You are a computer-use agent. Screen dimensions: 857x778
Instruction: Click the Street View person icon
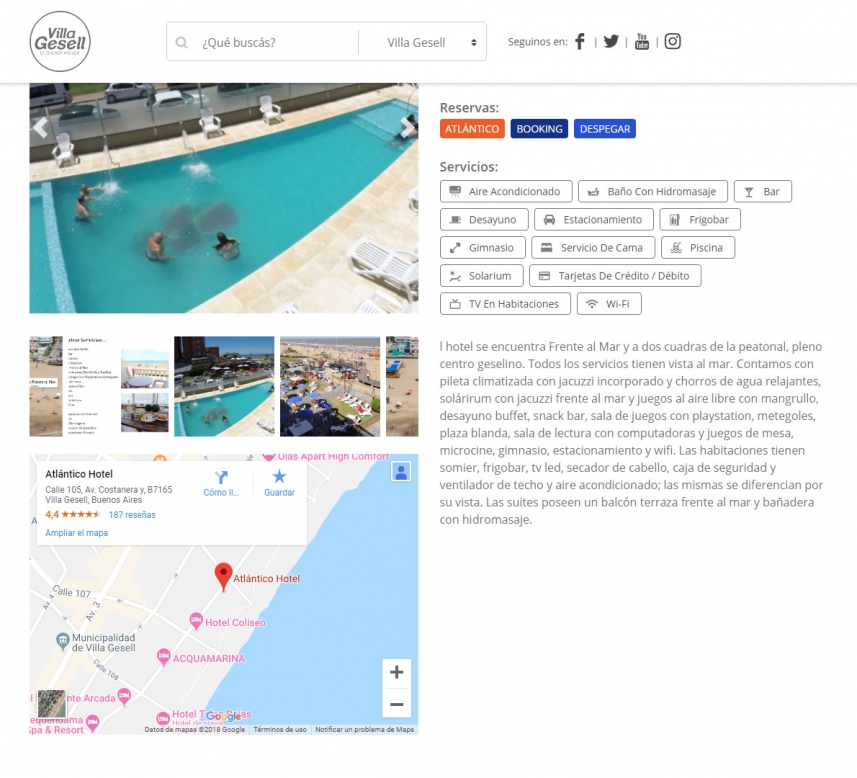coord(401,472)
